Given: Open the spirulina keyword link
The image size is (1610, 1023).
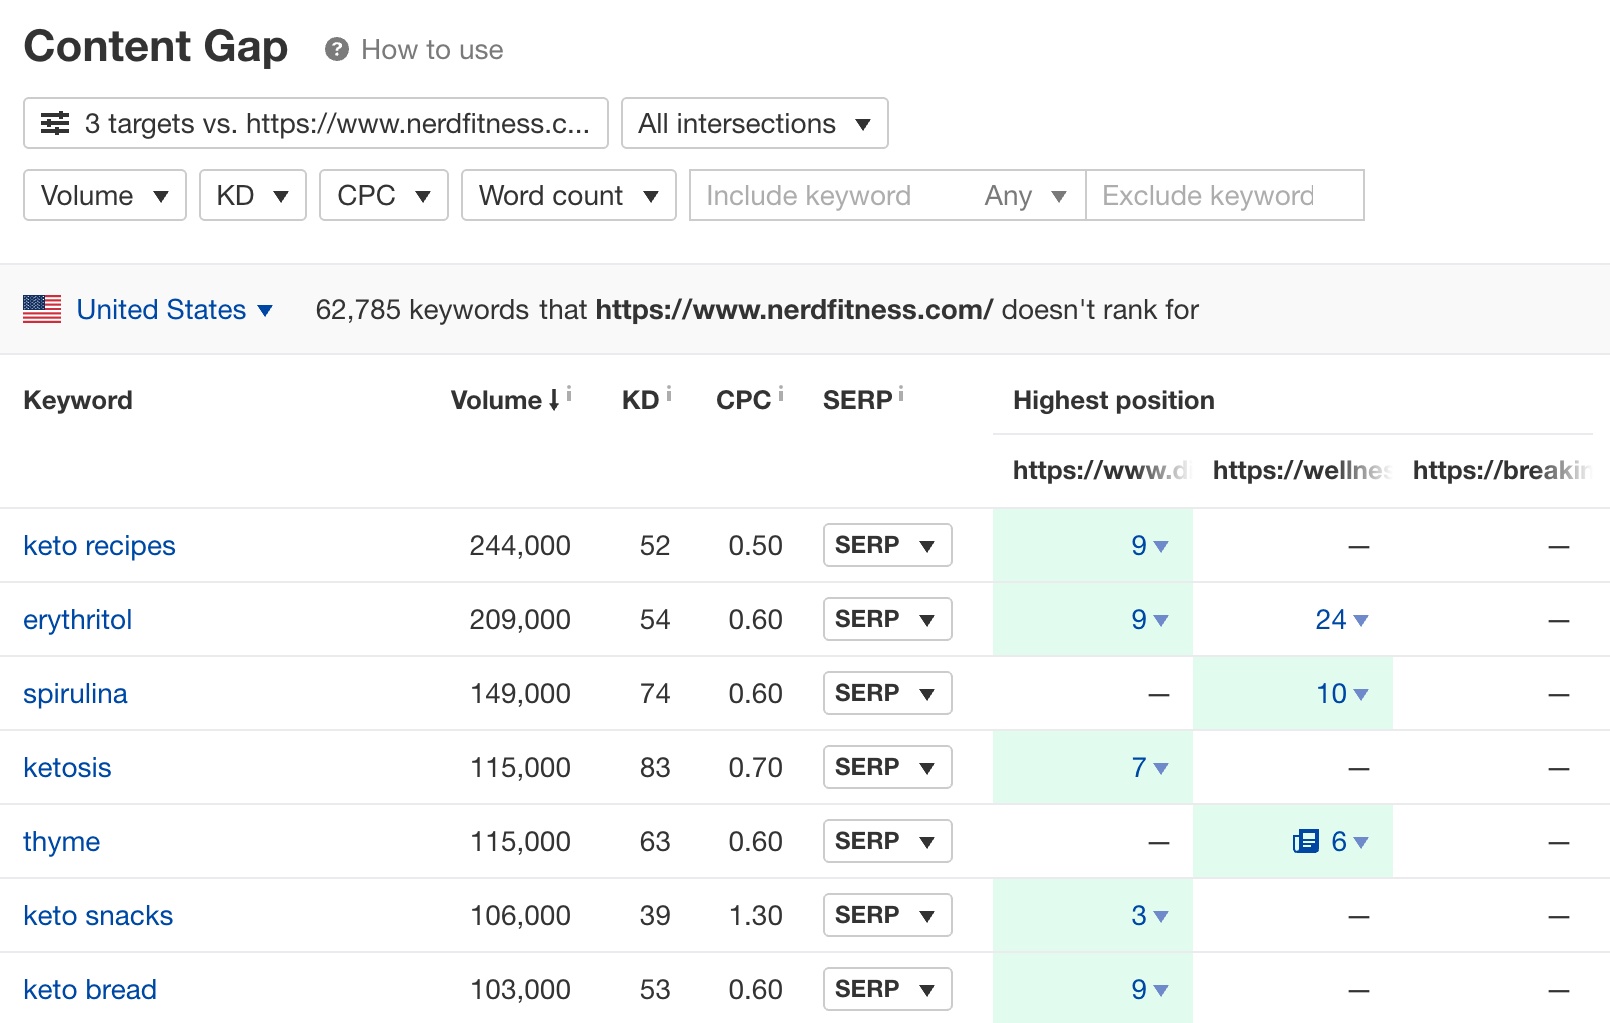Looking at the screenshot, I should click(75, 693).
